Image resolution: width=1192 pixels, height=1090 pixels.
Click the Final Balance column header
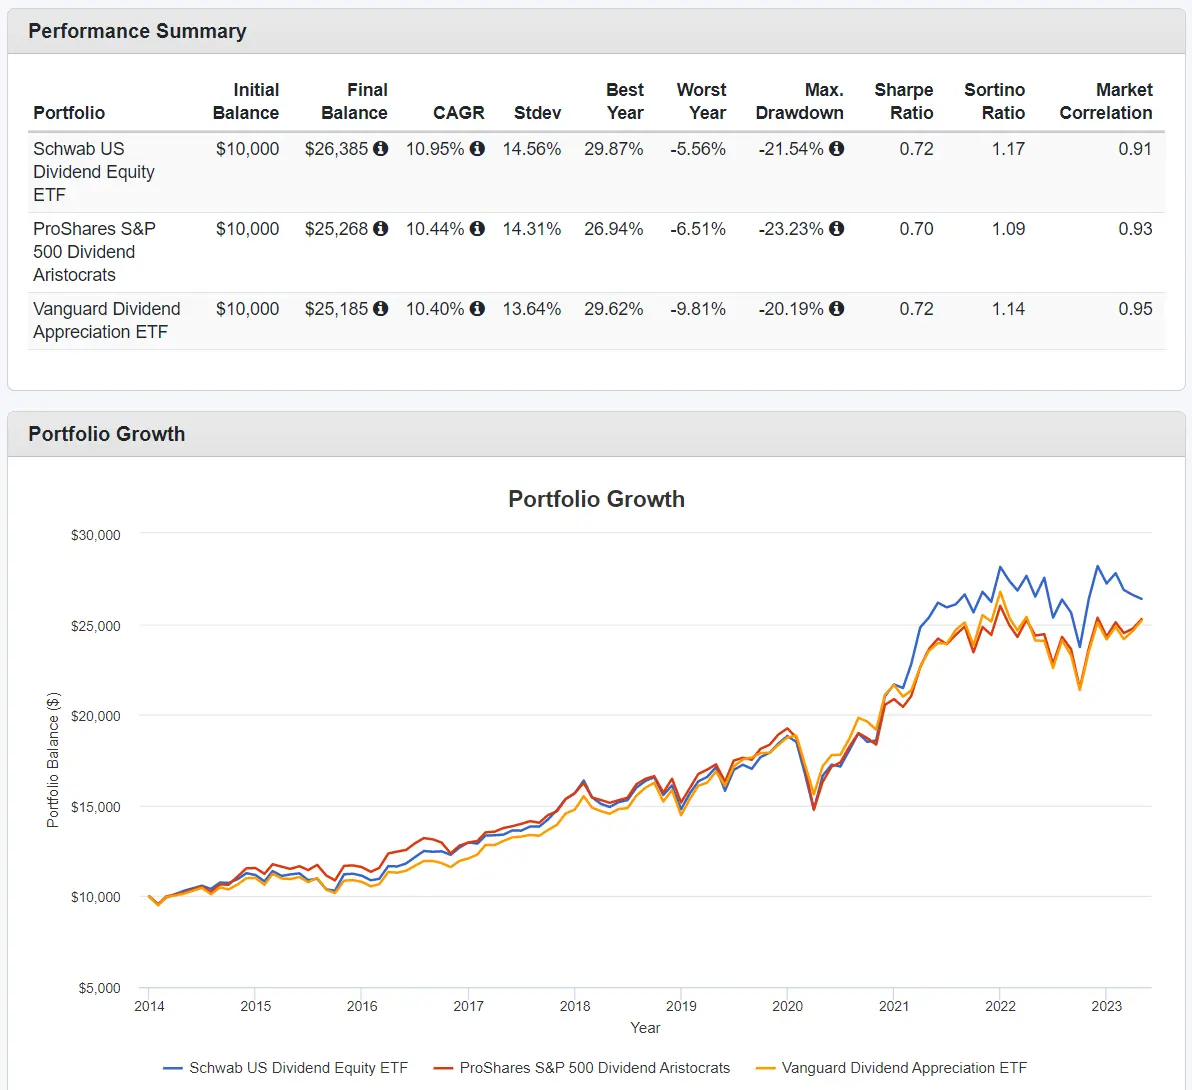(x=354, y=101)
